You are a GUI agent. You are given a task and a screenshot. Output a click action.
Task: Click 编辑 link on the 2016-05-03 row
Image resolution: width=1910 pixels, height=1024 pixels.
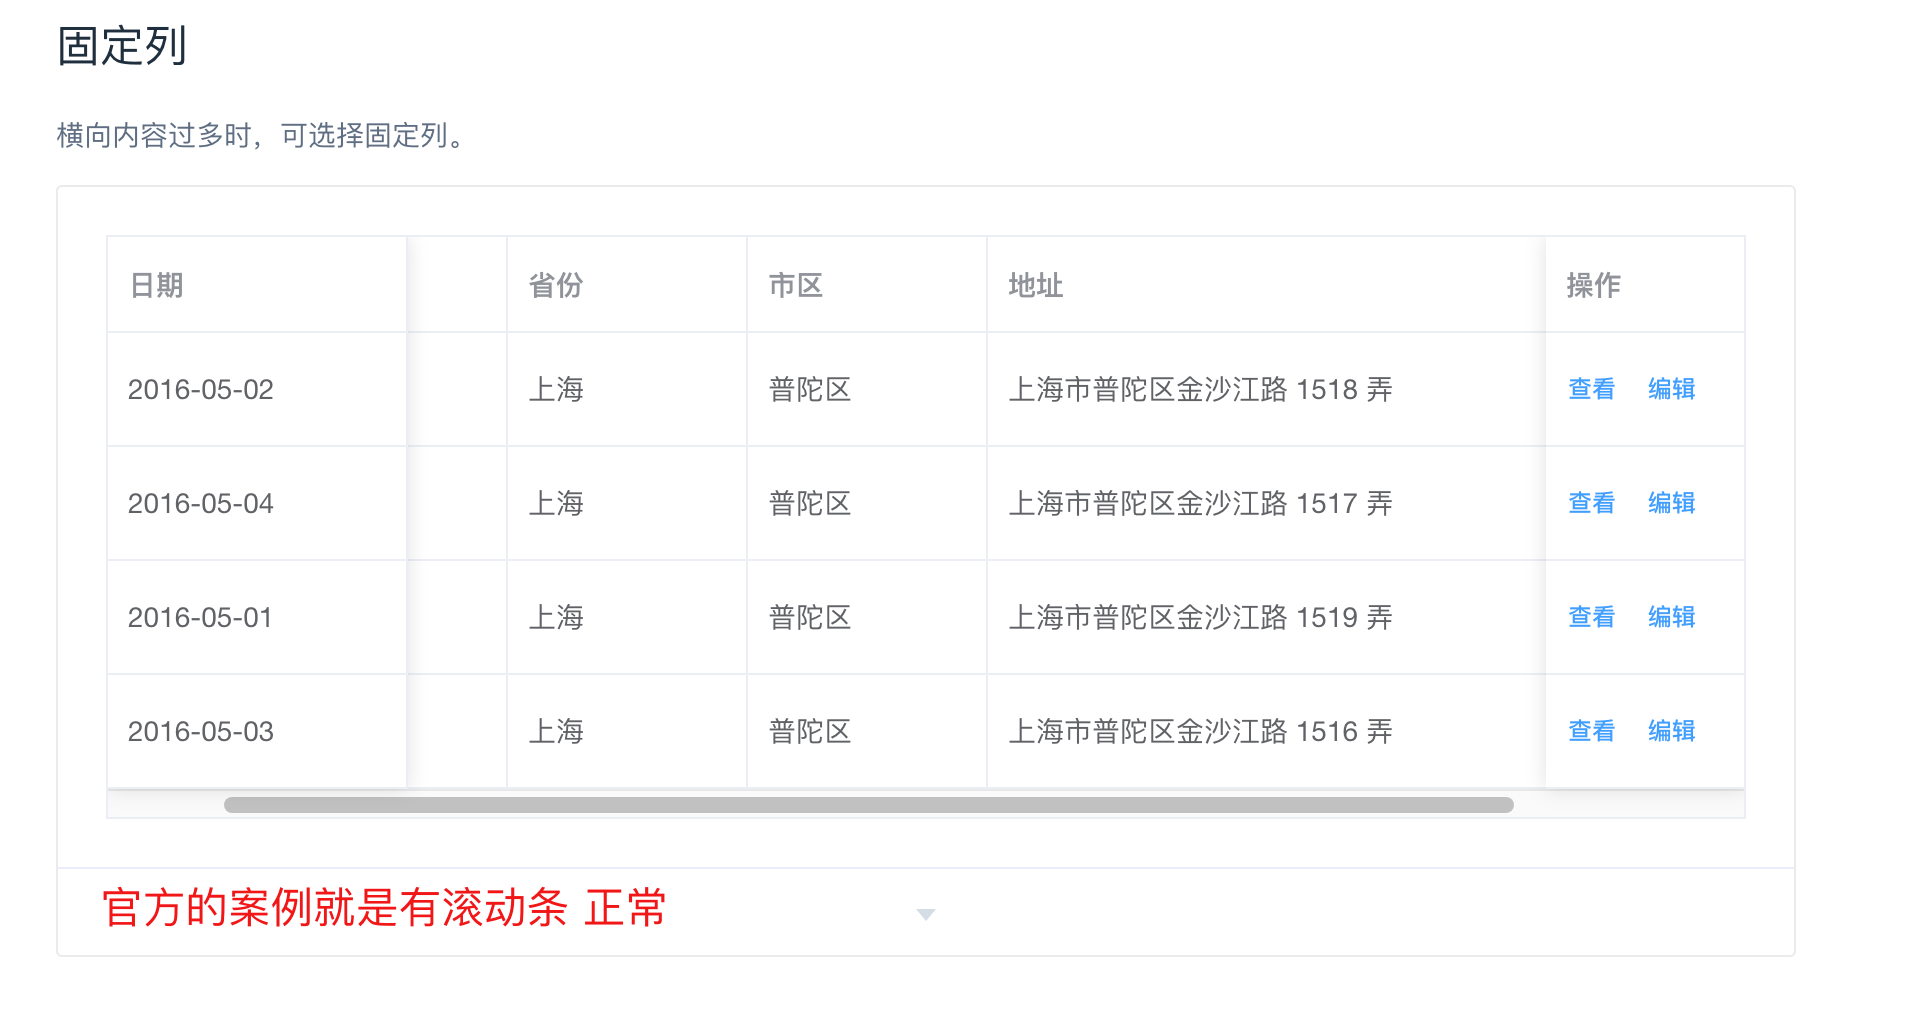point(1671,731)
